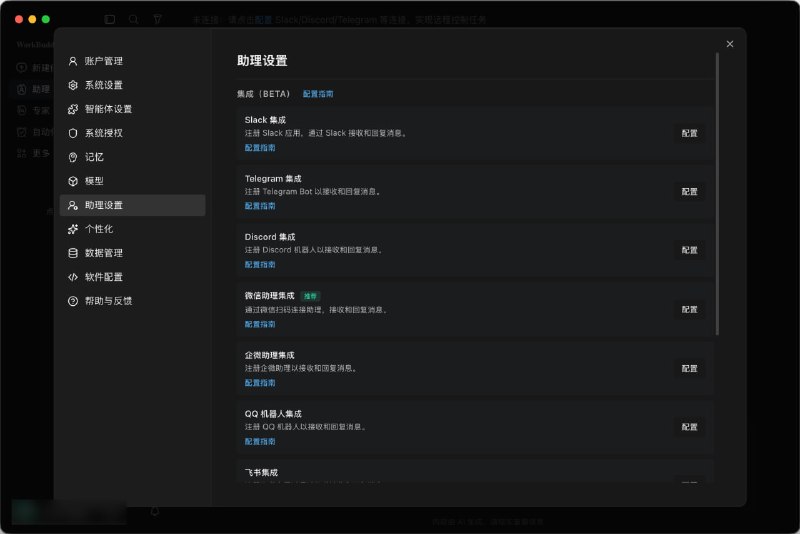Click 配置 button for Discord integration

tap(689, 250)
